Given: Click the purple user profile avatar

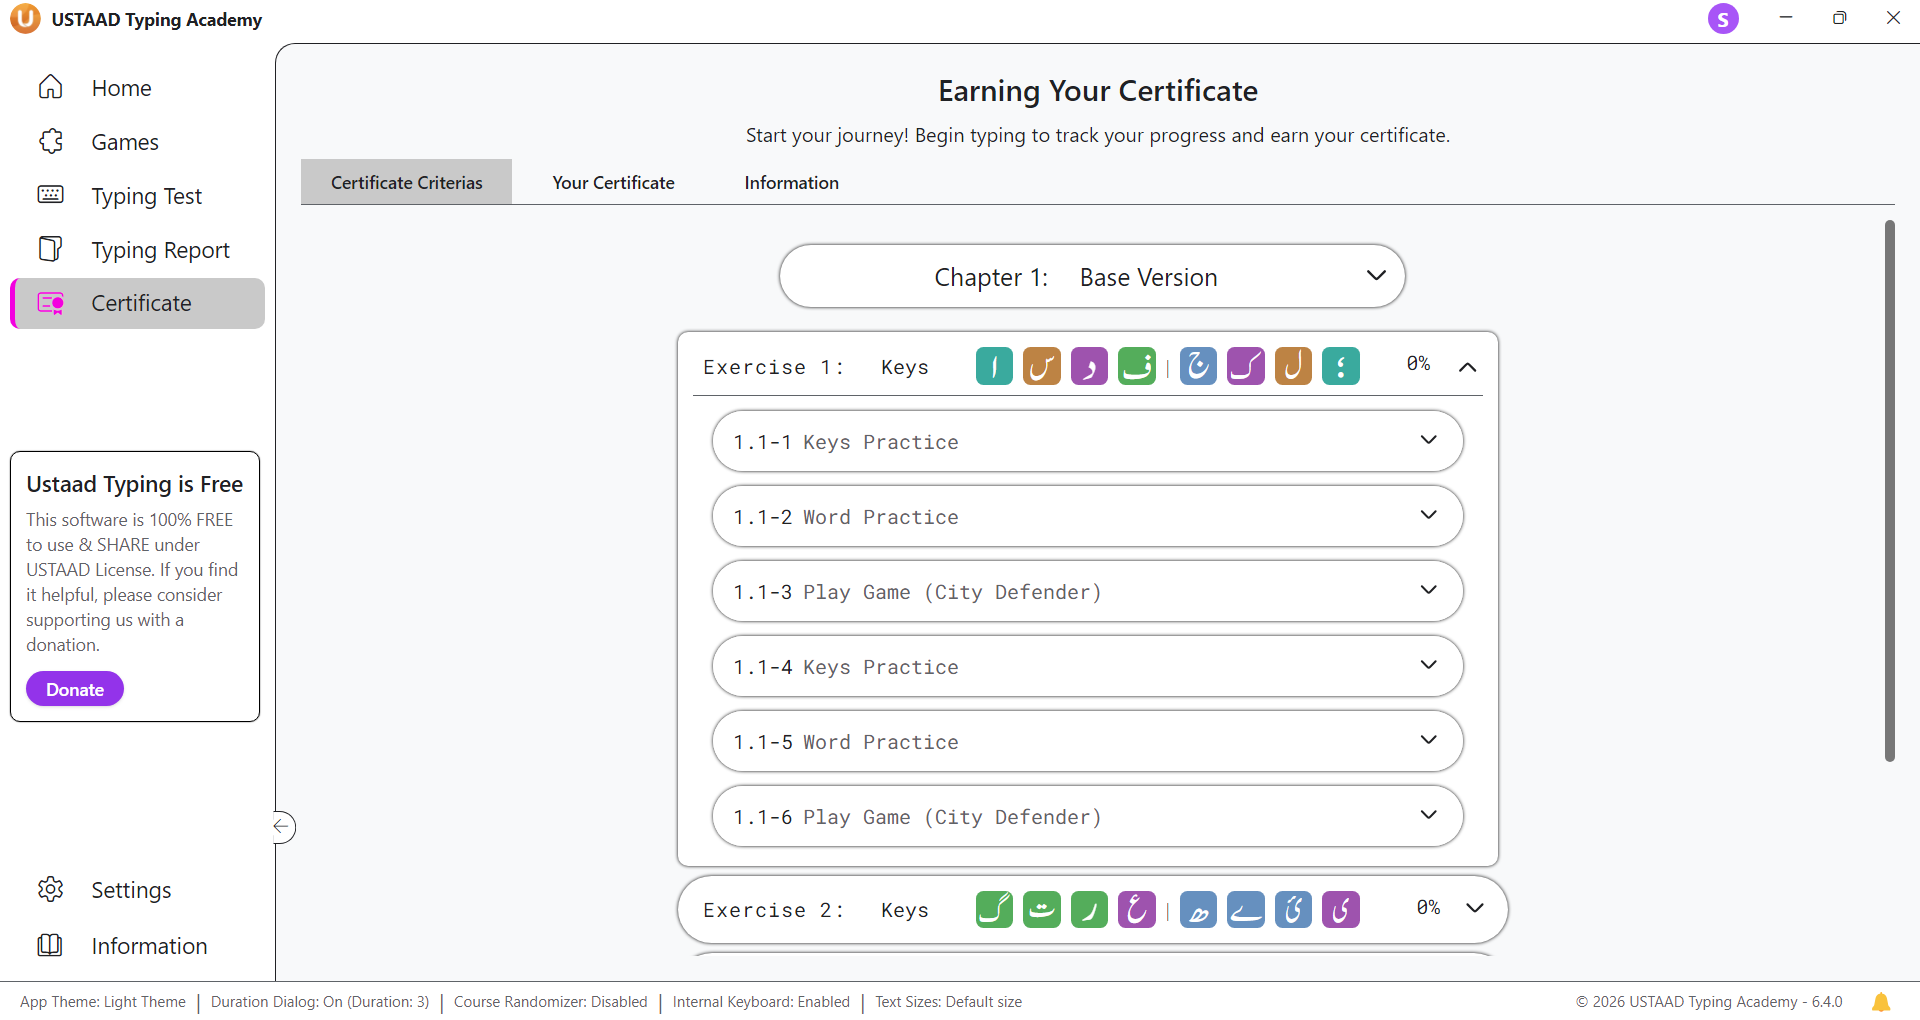Looking at the screenshot, I should pyautogui.click(x=1722, y=19).
